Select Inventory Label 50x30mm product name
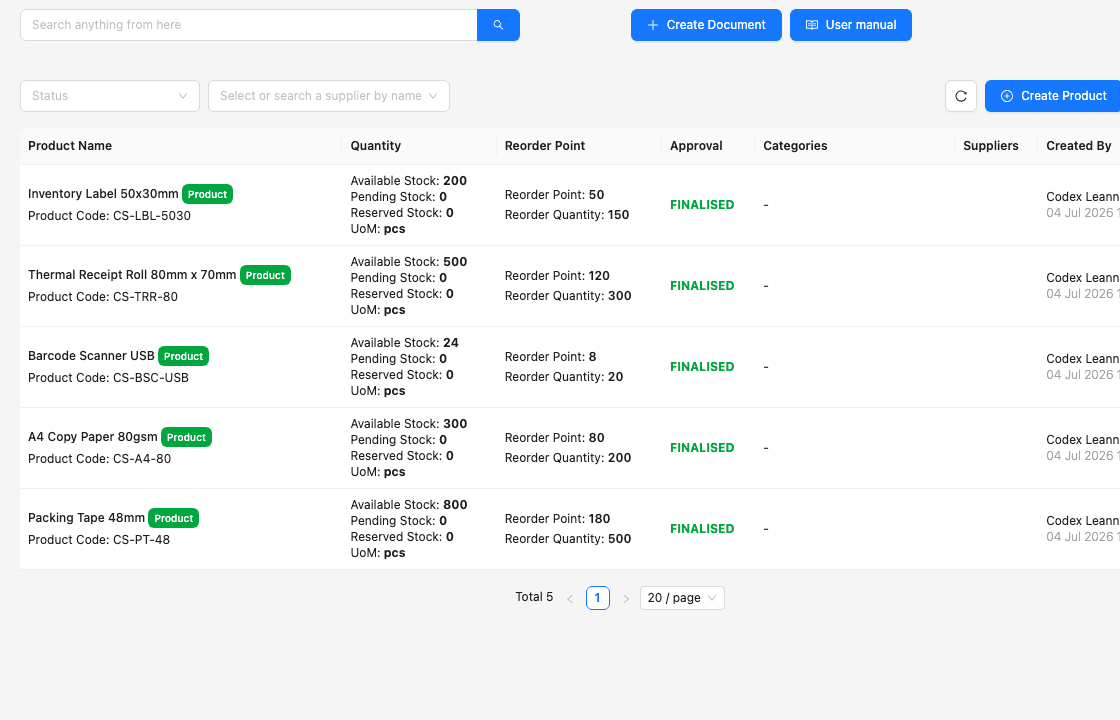 [103, 194]
